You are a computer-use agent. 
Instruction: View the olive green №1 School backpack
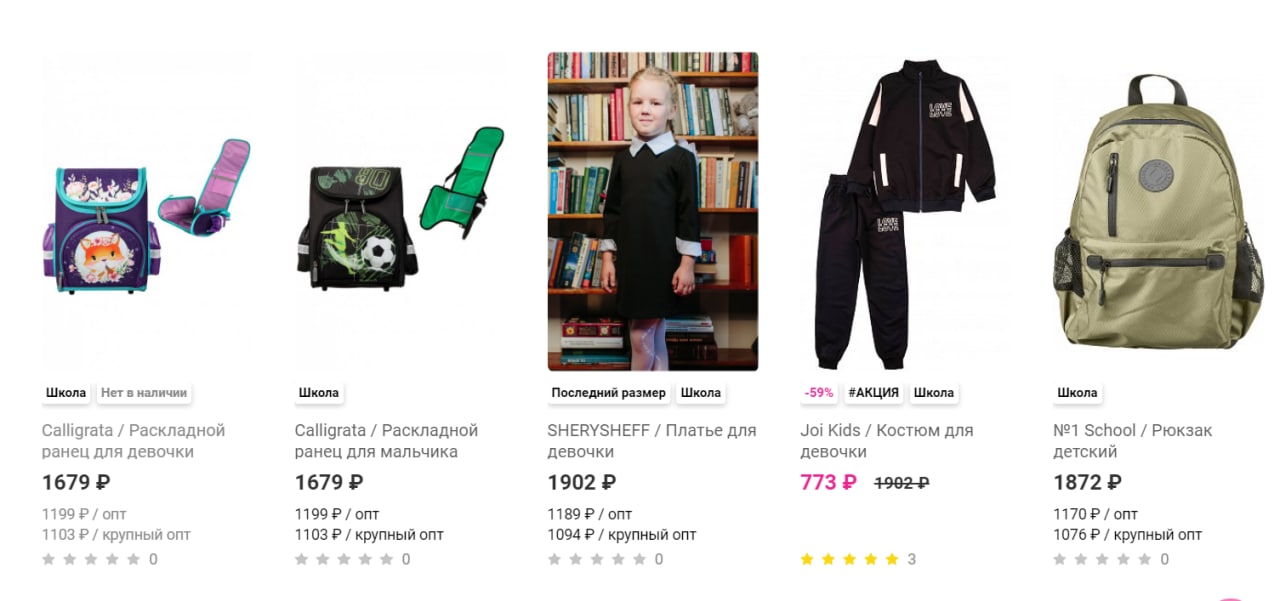pyautogui.click(x=1159, y=211)
